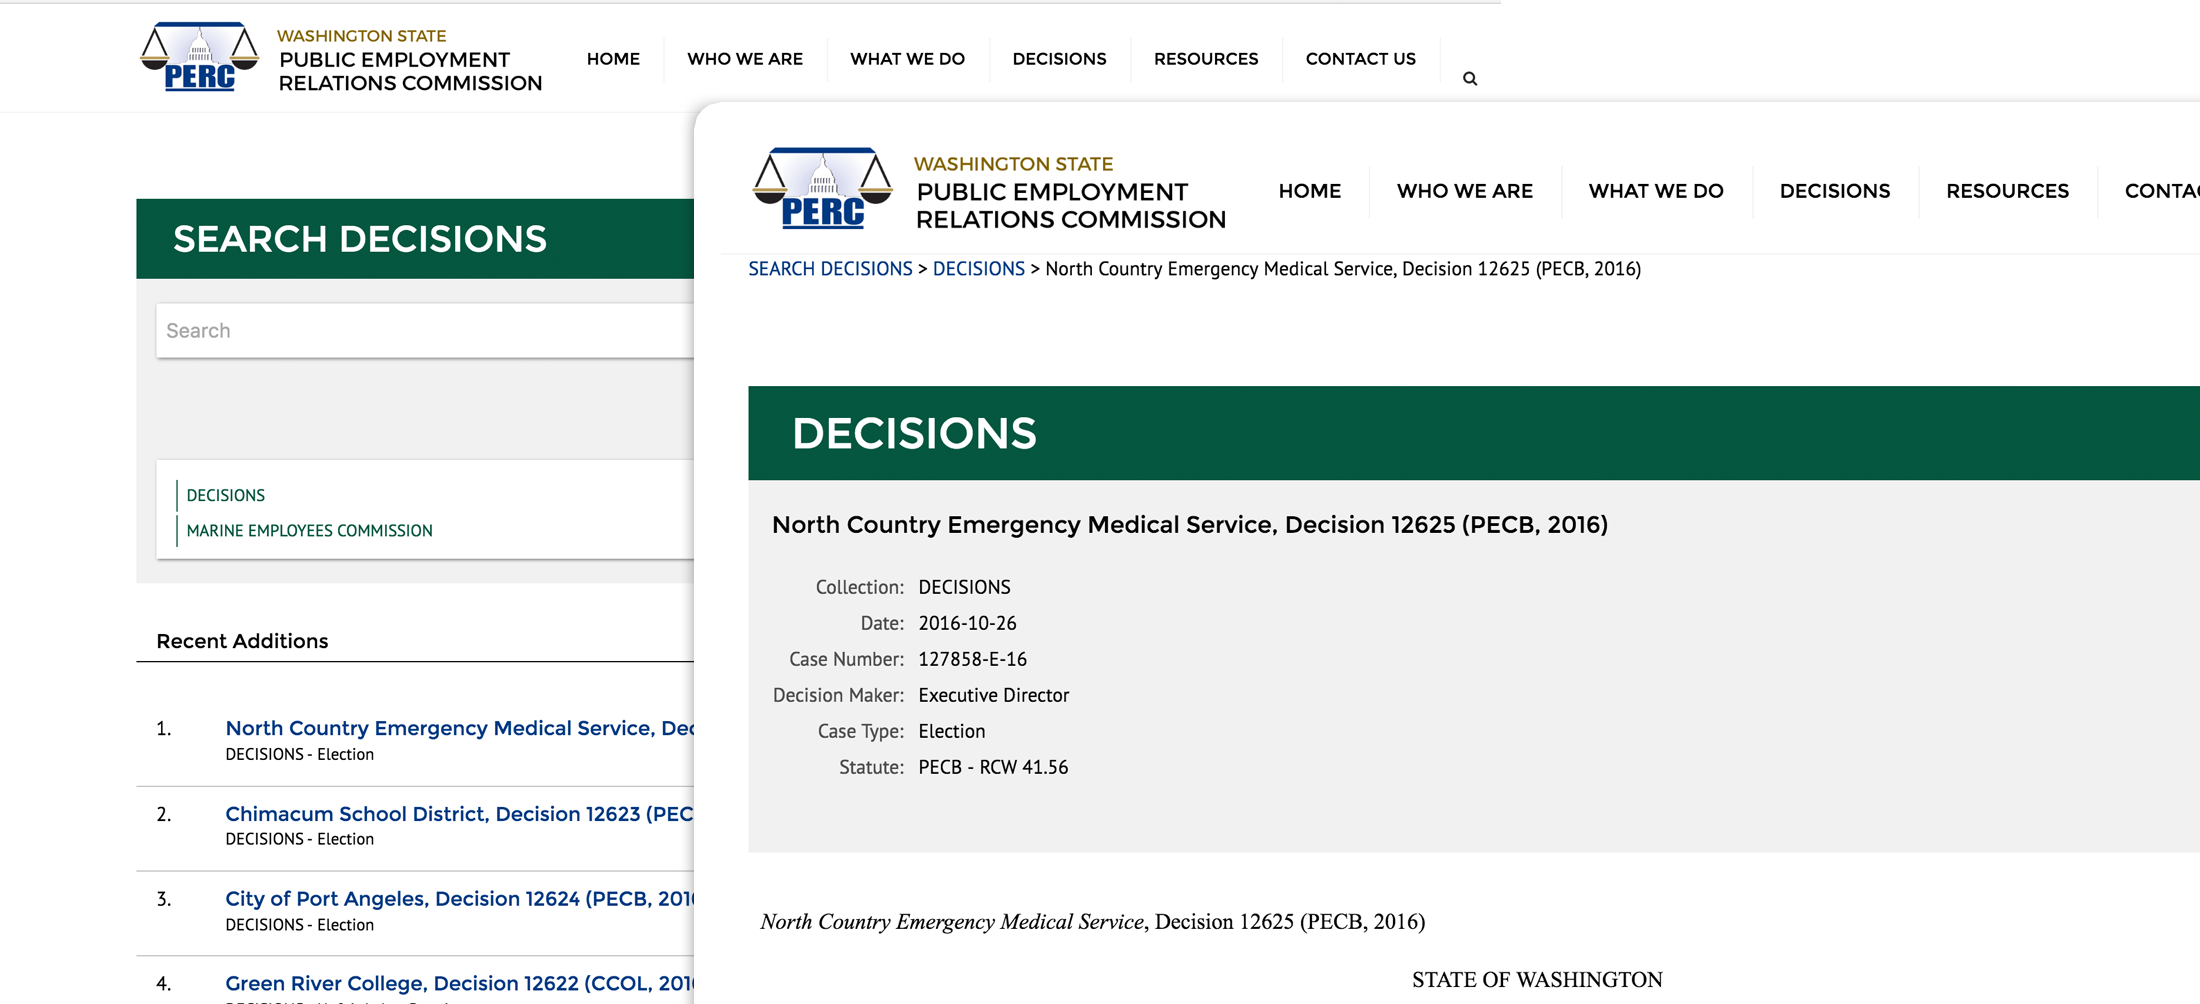Click CONTACT US in background navigation

[x=1360, y=59]
